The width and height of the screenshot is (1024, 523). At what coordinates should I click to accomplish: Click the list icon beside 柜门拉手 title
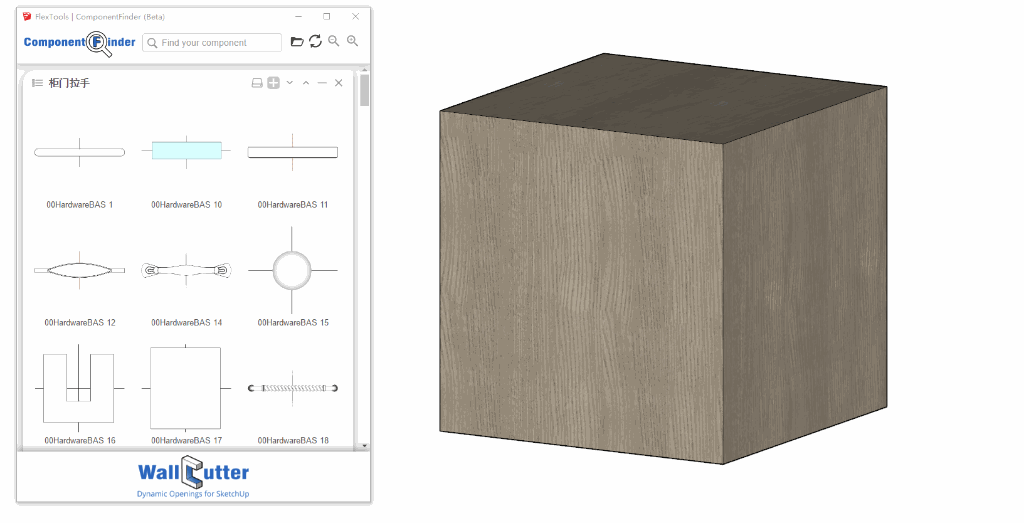pyautogui.click(x=37, y=83)
